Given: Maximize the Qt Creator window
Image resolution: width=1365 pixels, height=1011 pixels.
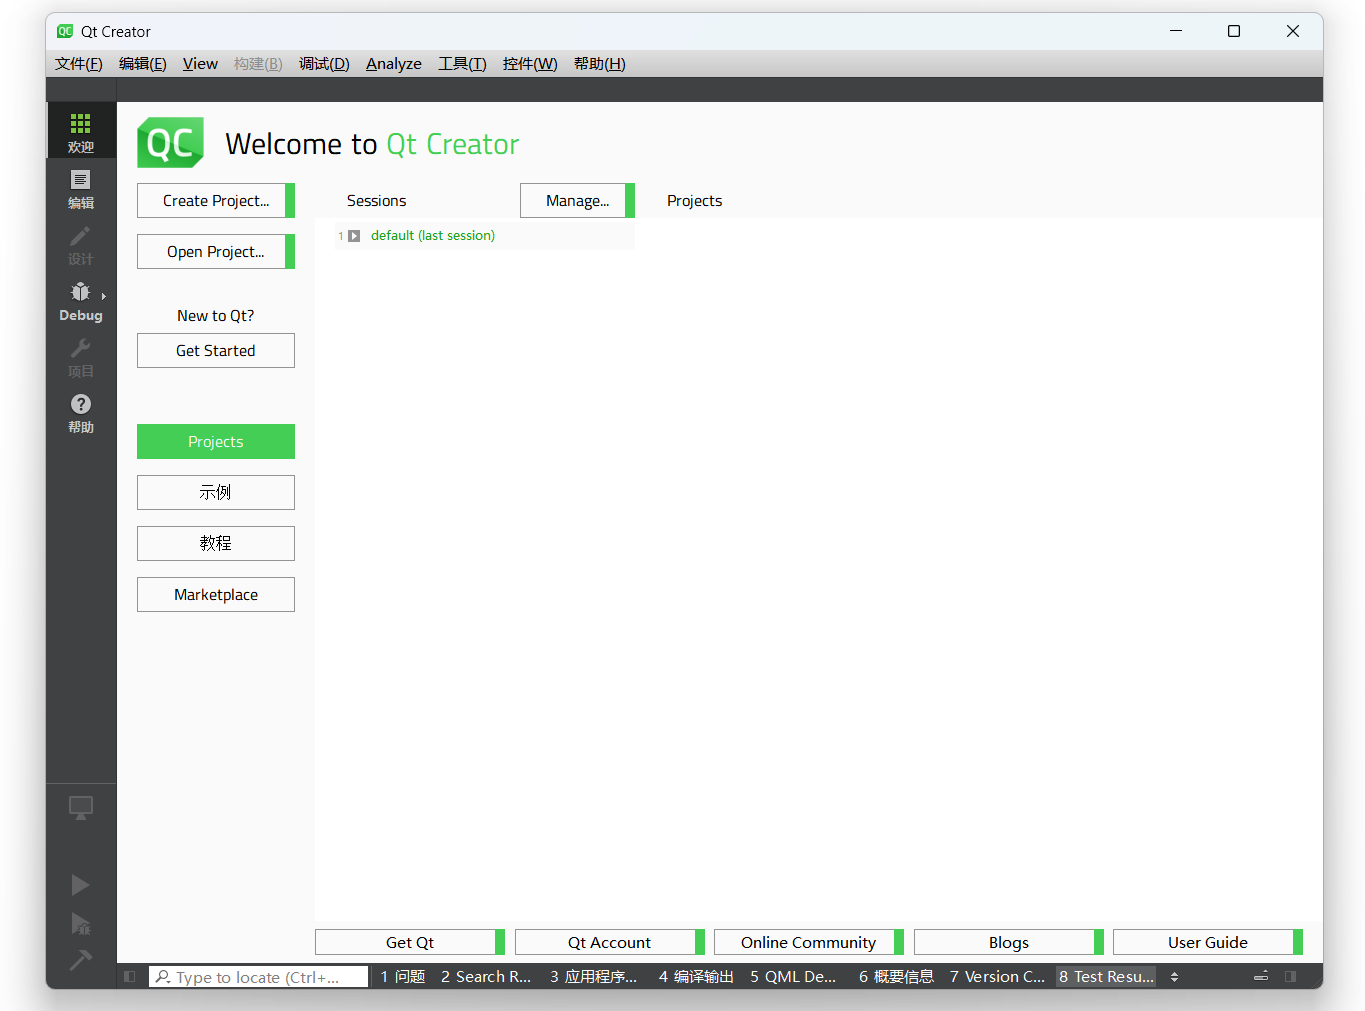Looking at the screenshot, I should coord(1234,31).
